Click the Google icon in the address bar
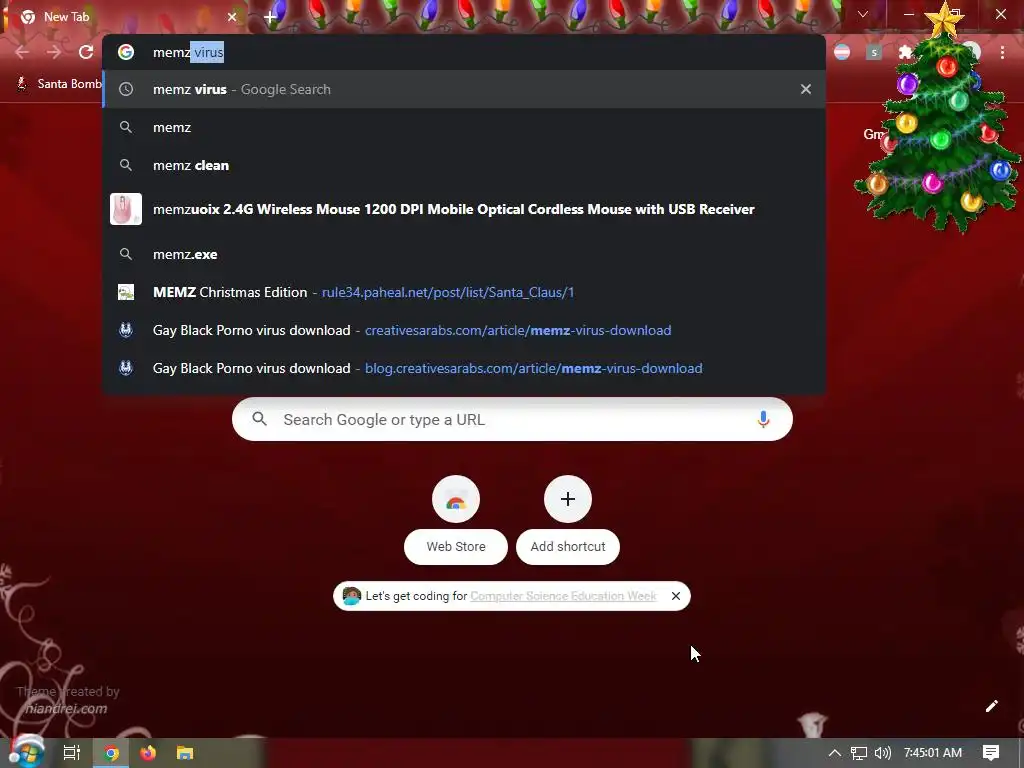Viewport: 1024px width, 768px height. [126, 52]
